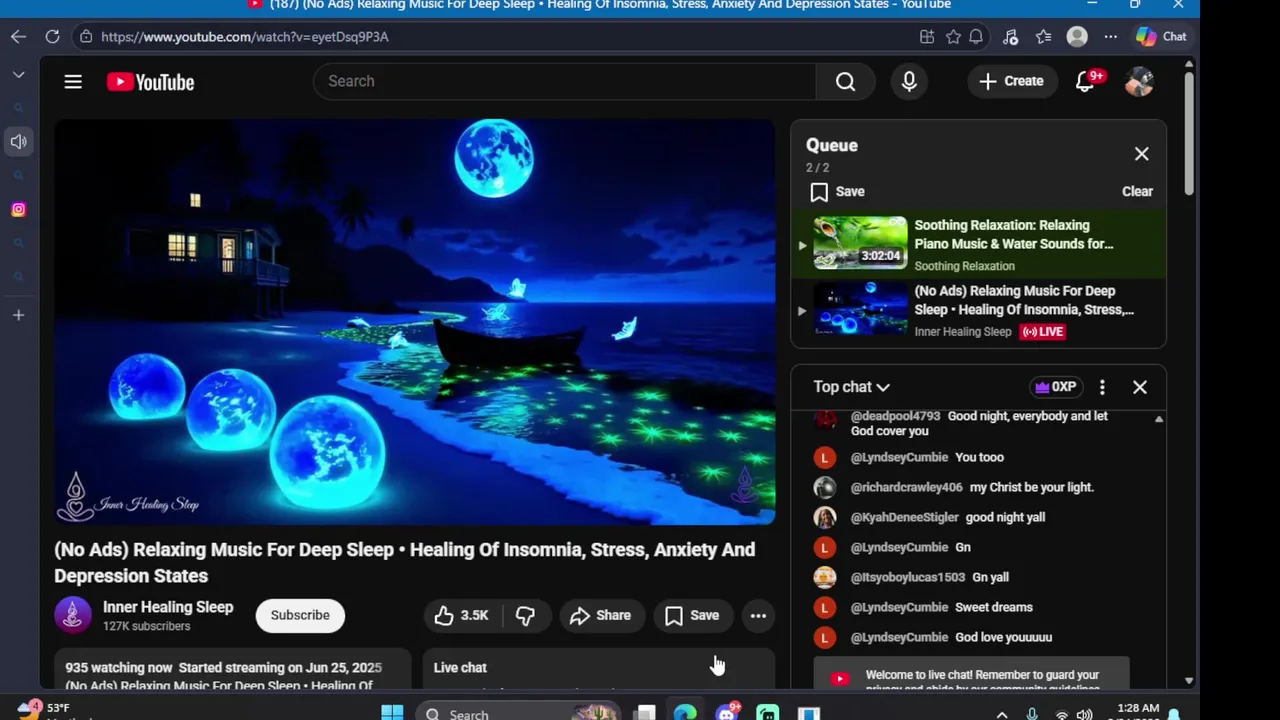The width and height of the screenshot is (1280, 720).
Task: Open Microsoft Edge in the taskbar
Action: pyautogui.click(x=685, y=713)
